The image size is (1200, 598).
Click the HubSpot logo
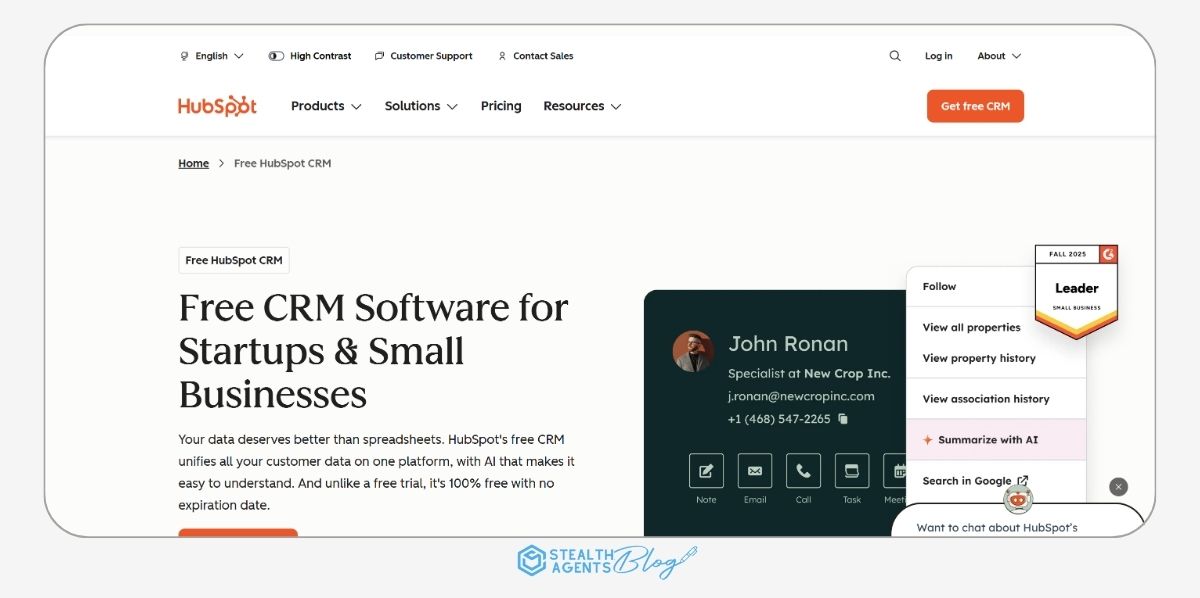tap(216, 105)
